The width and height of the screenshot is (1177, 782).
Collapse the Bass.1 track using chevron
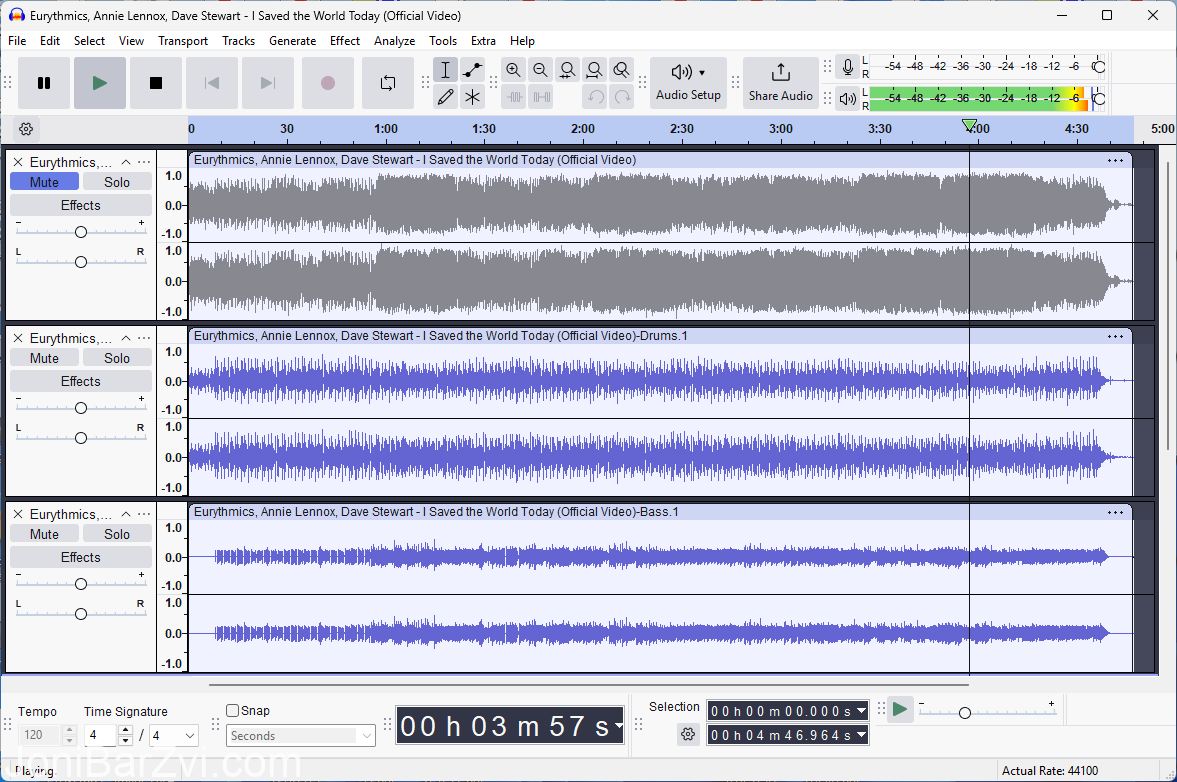[x=126, y=514]
